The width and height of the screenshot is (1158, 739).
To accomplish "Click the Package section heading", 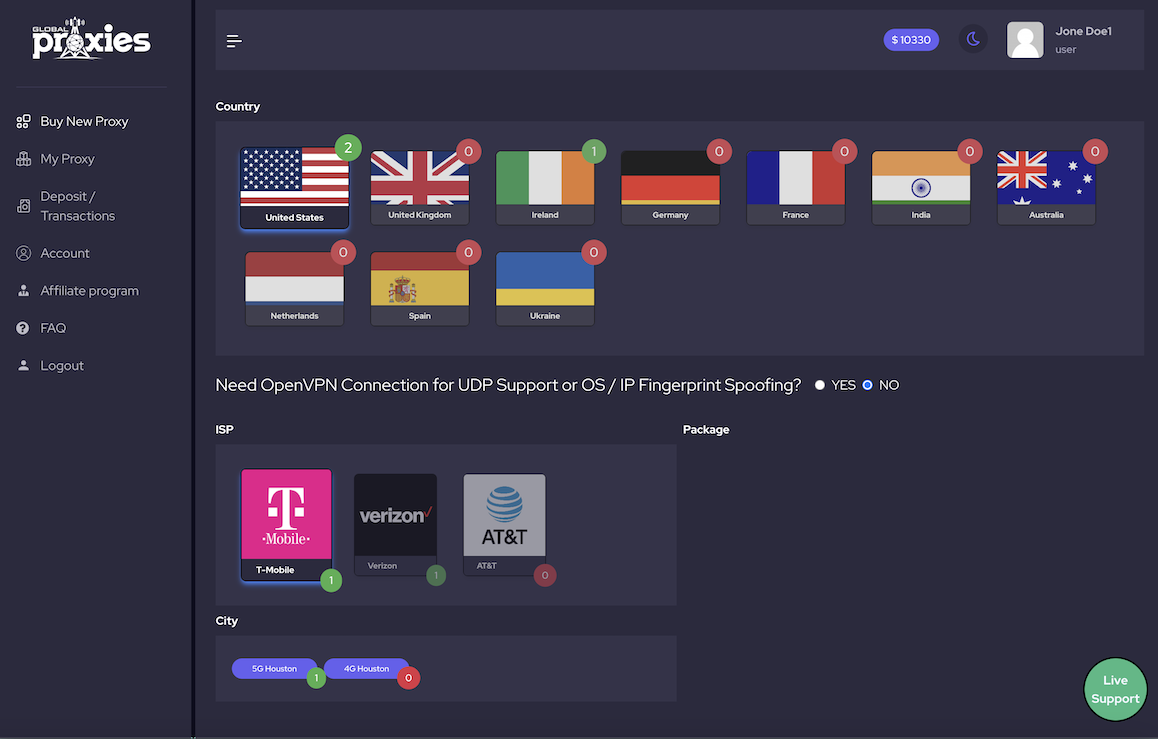I will (x=706, y=430).
